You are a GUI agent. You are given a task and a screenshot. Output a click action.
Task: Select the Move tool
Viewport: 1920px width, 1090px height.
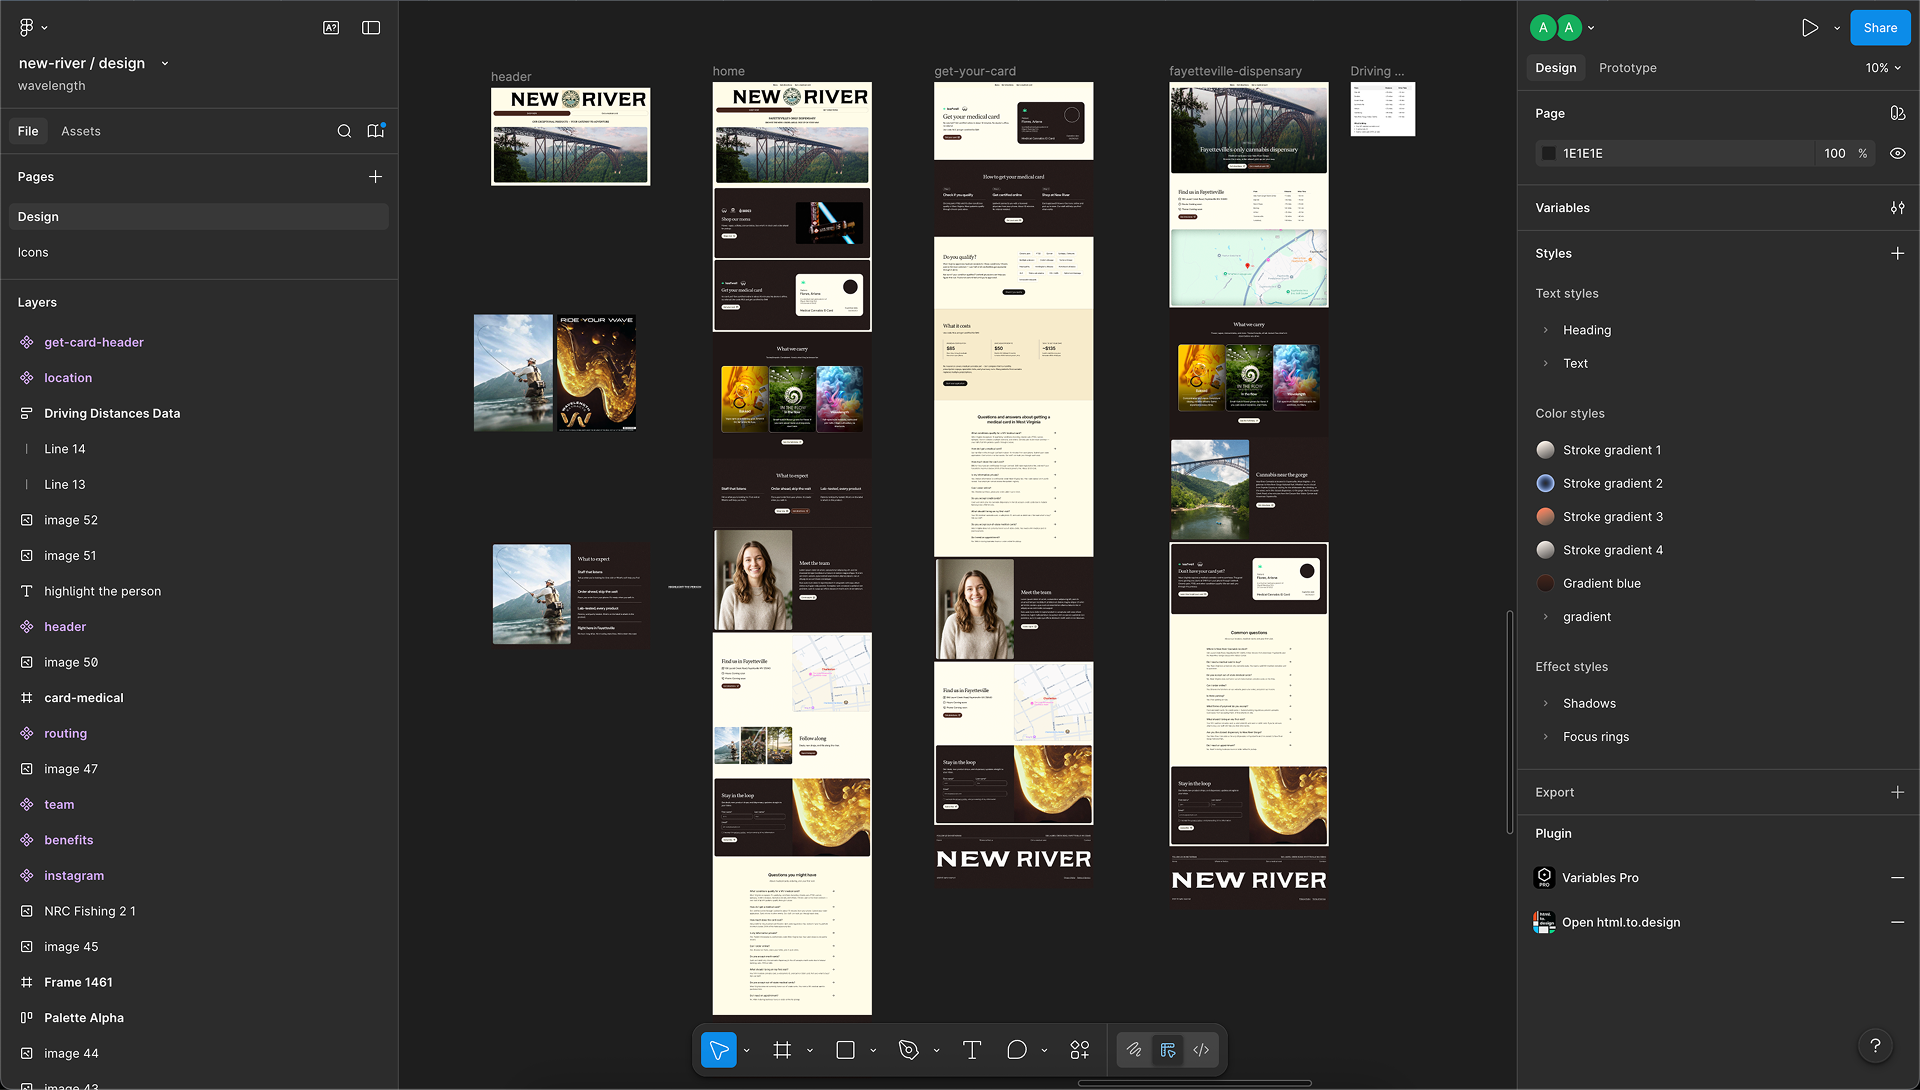pos(718,1050)
